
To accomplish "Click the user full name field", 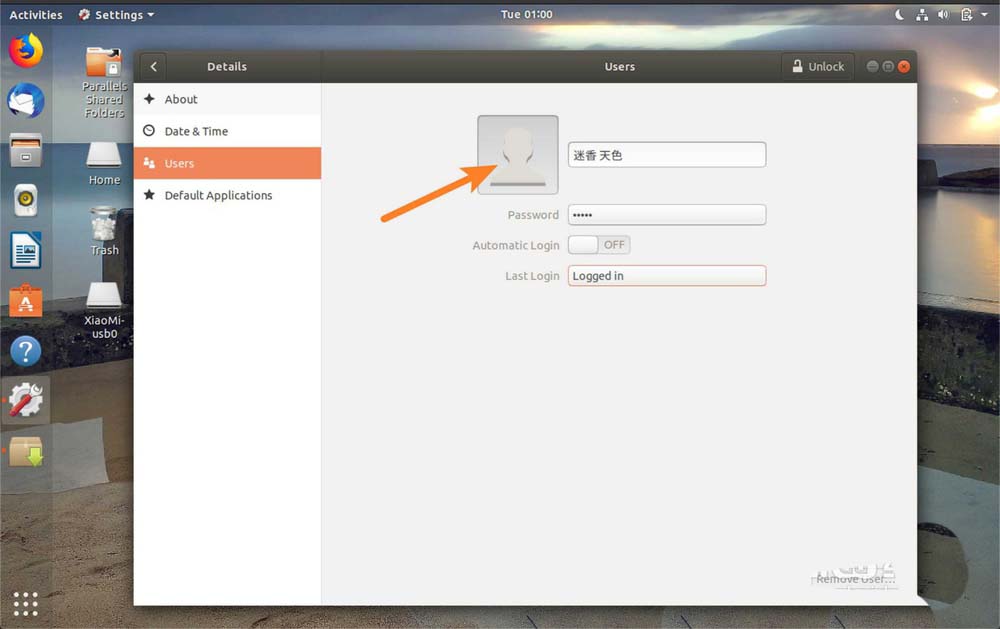I will point(667,155).
